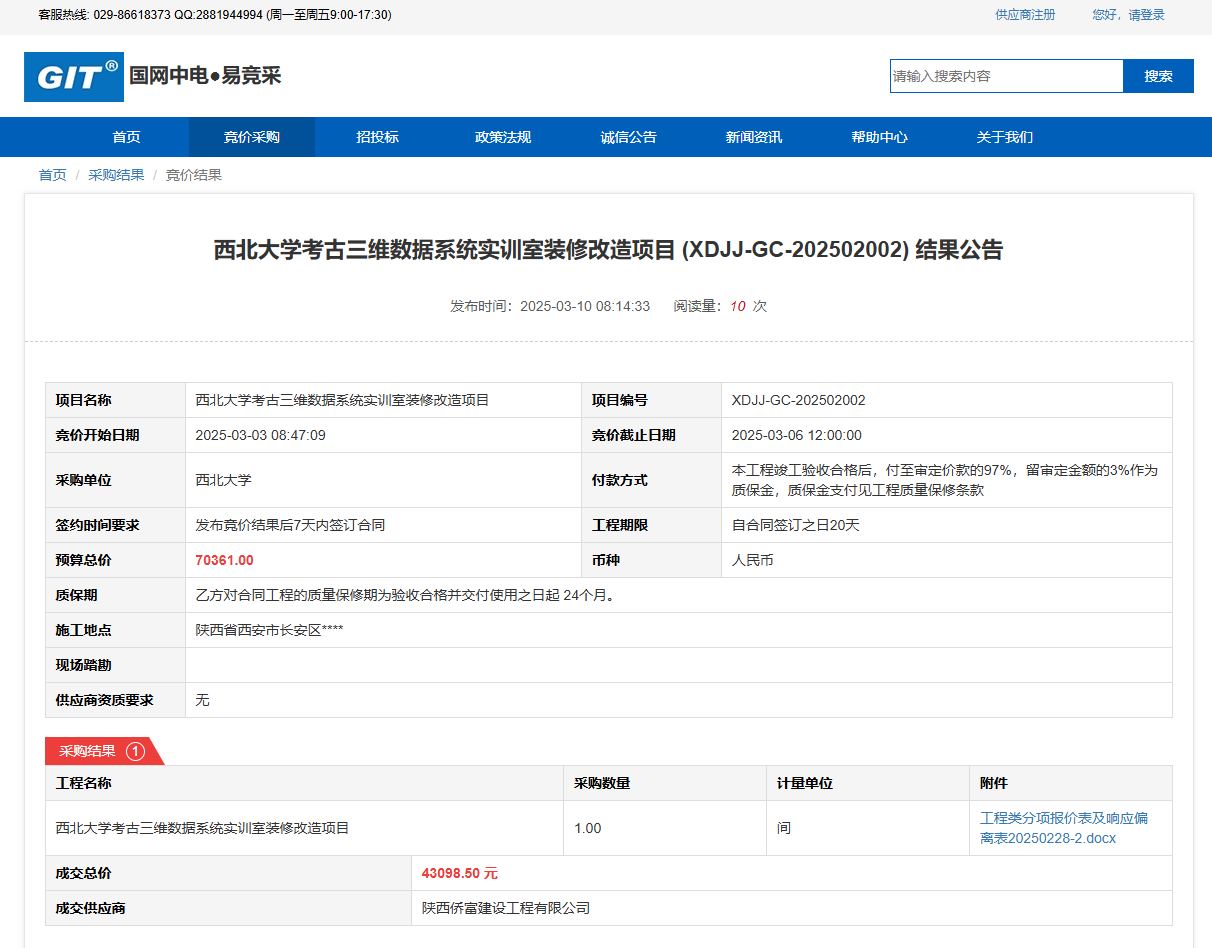This screenshot has height=948, width=1212.
Task: Click the search input field
Action: [x=1006, y=76]
